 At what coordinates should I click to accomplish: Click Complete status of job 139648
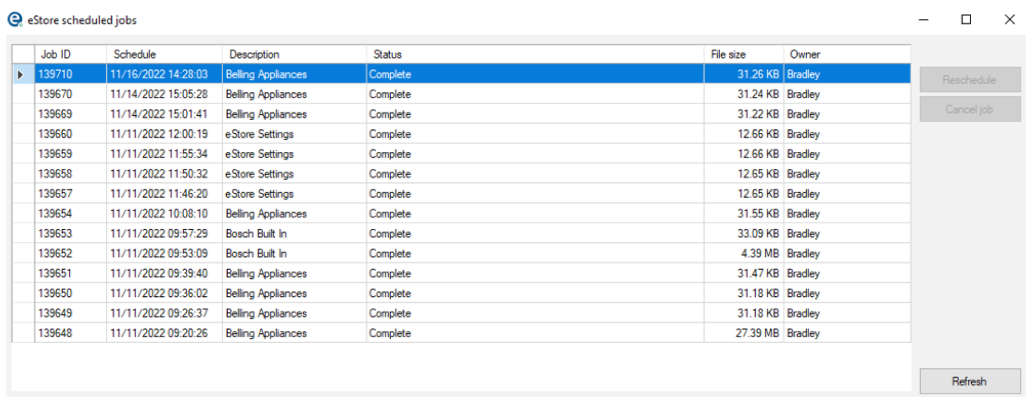click(x=535, y=333)
